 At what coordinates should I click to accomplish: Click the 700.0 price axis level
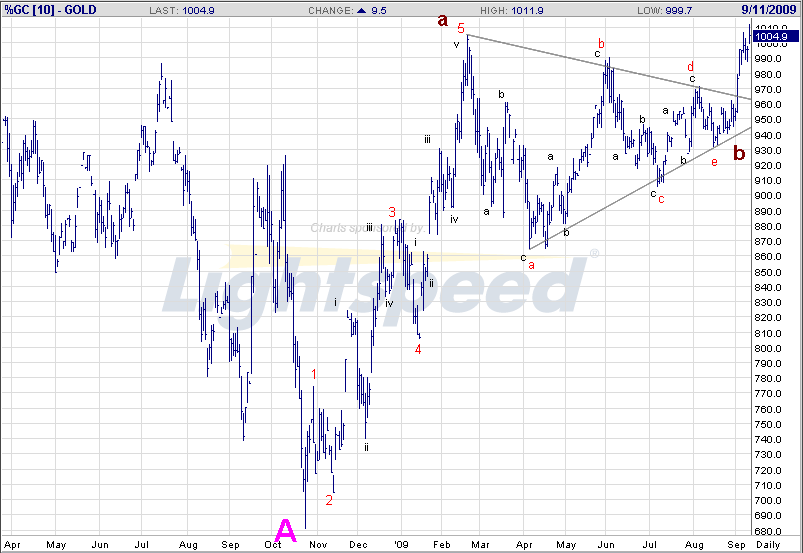770,501
